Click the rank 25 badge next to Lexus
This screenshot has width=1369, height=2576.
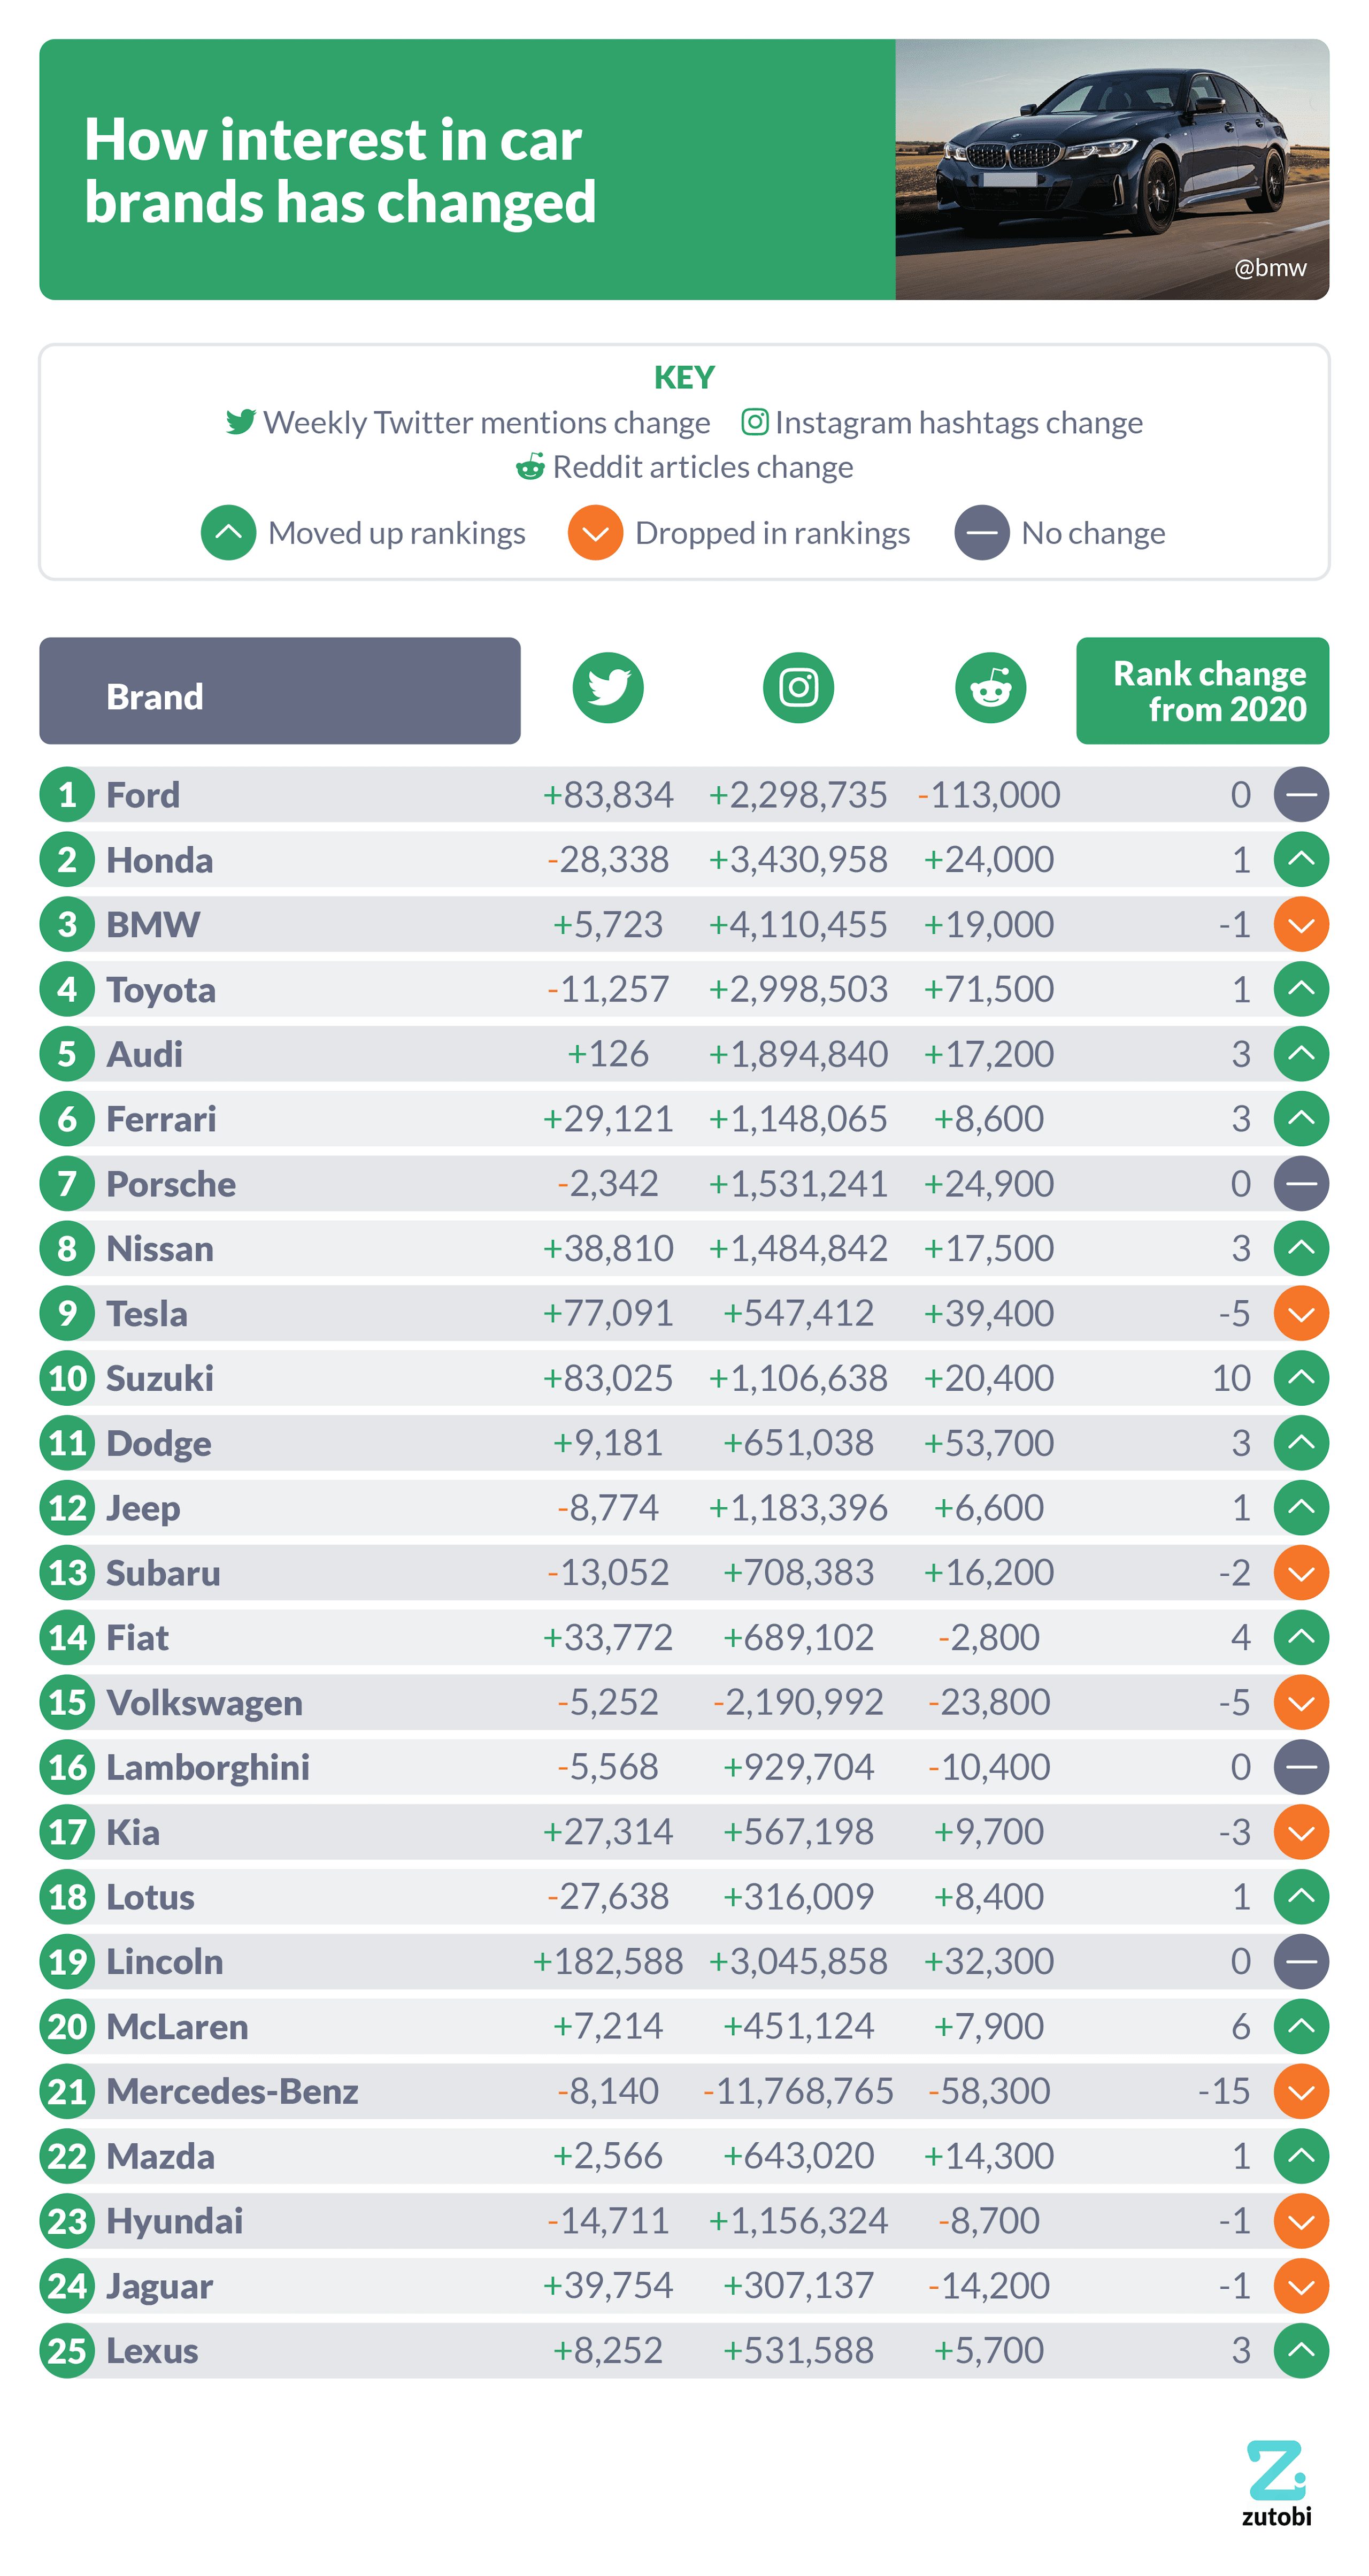[x=67, y=2350]
